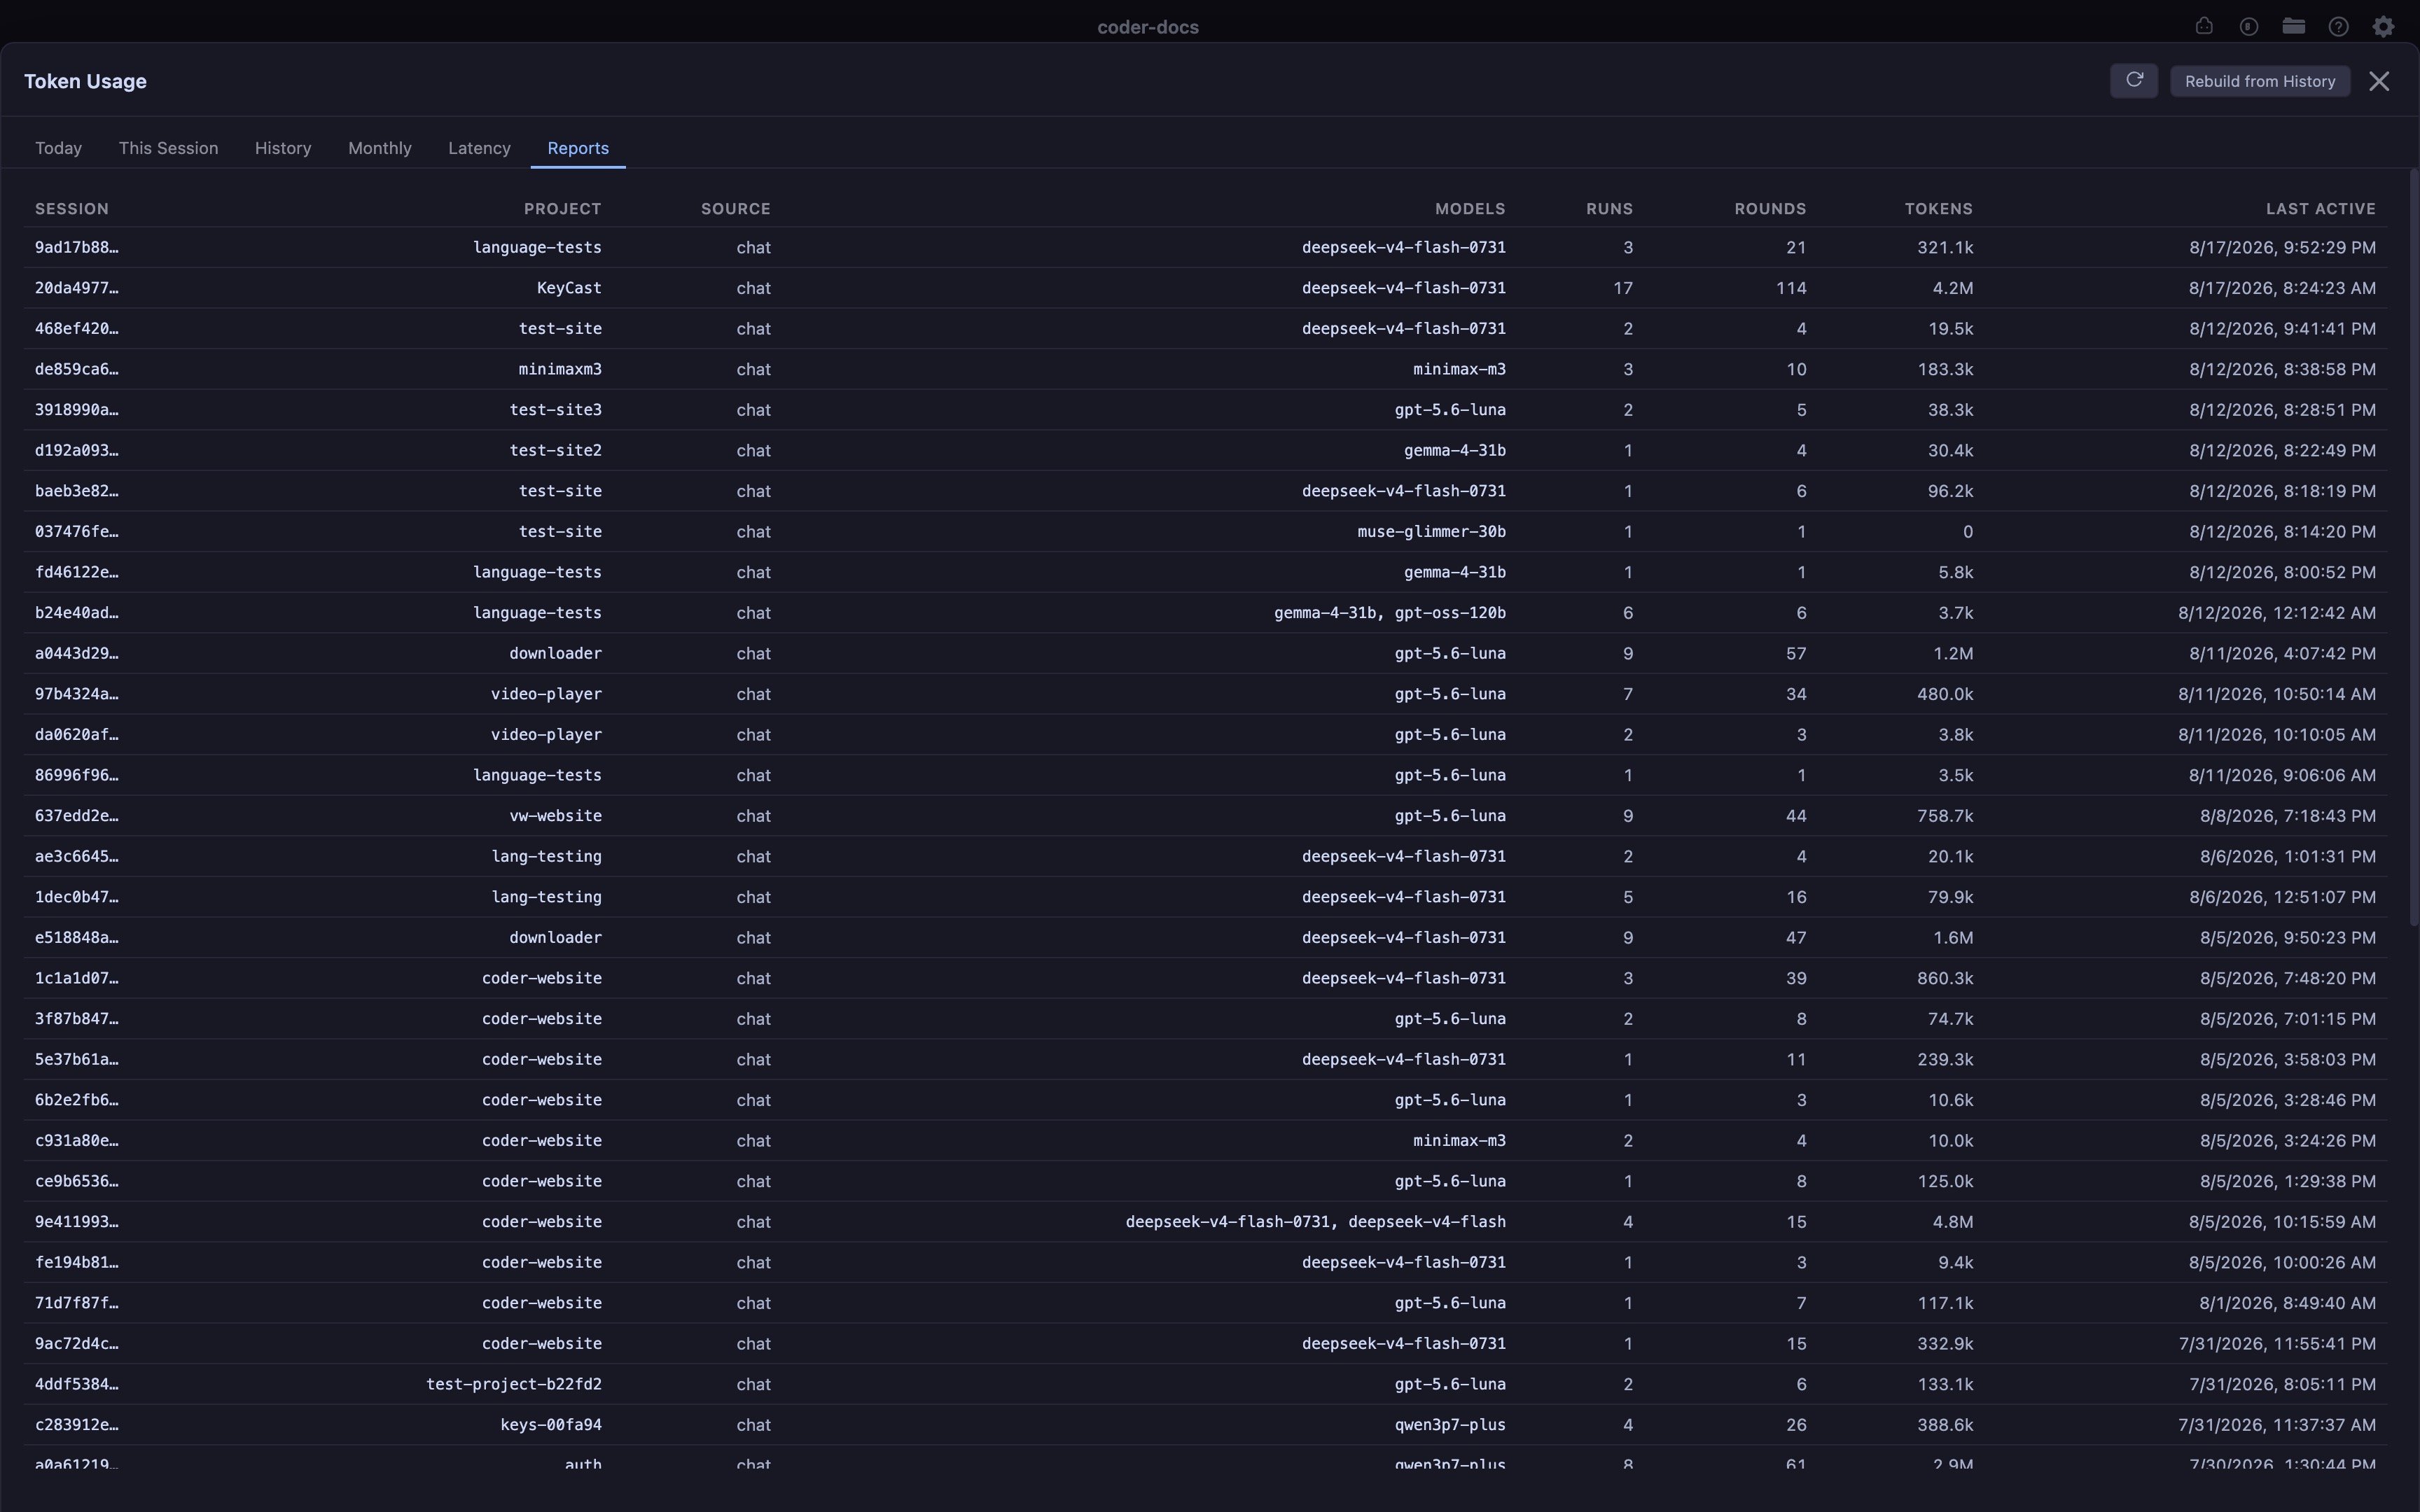Screen dimensions: 2420x1512
Task: Open the folder icon in title bar
Action: tap(2294, 27)
